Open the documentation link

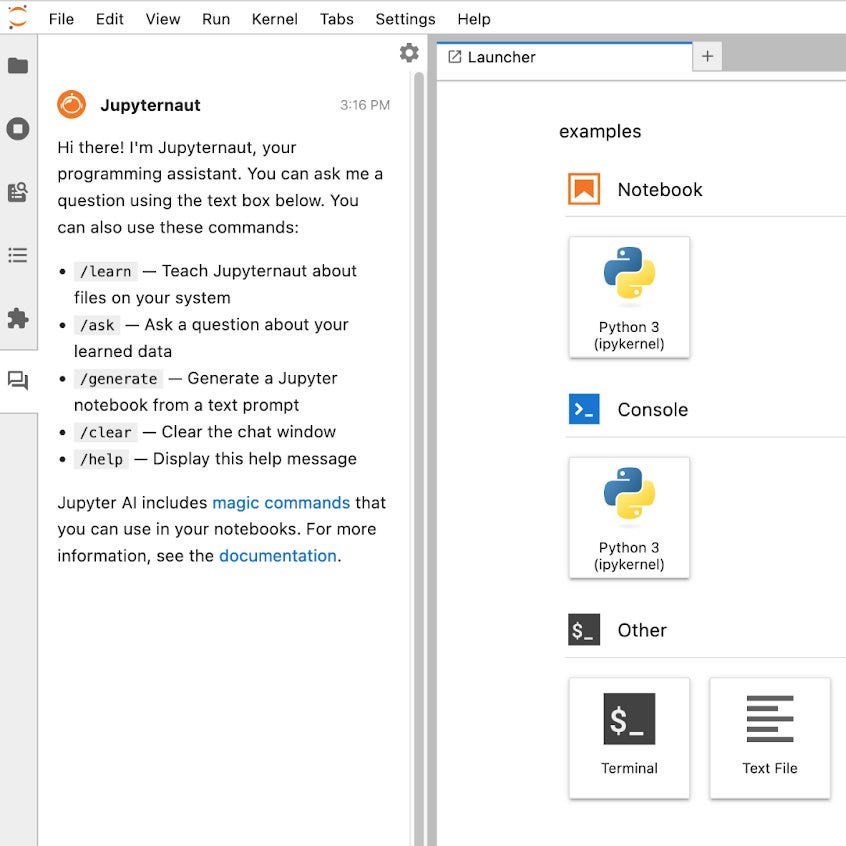point(278,556)
